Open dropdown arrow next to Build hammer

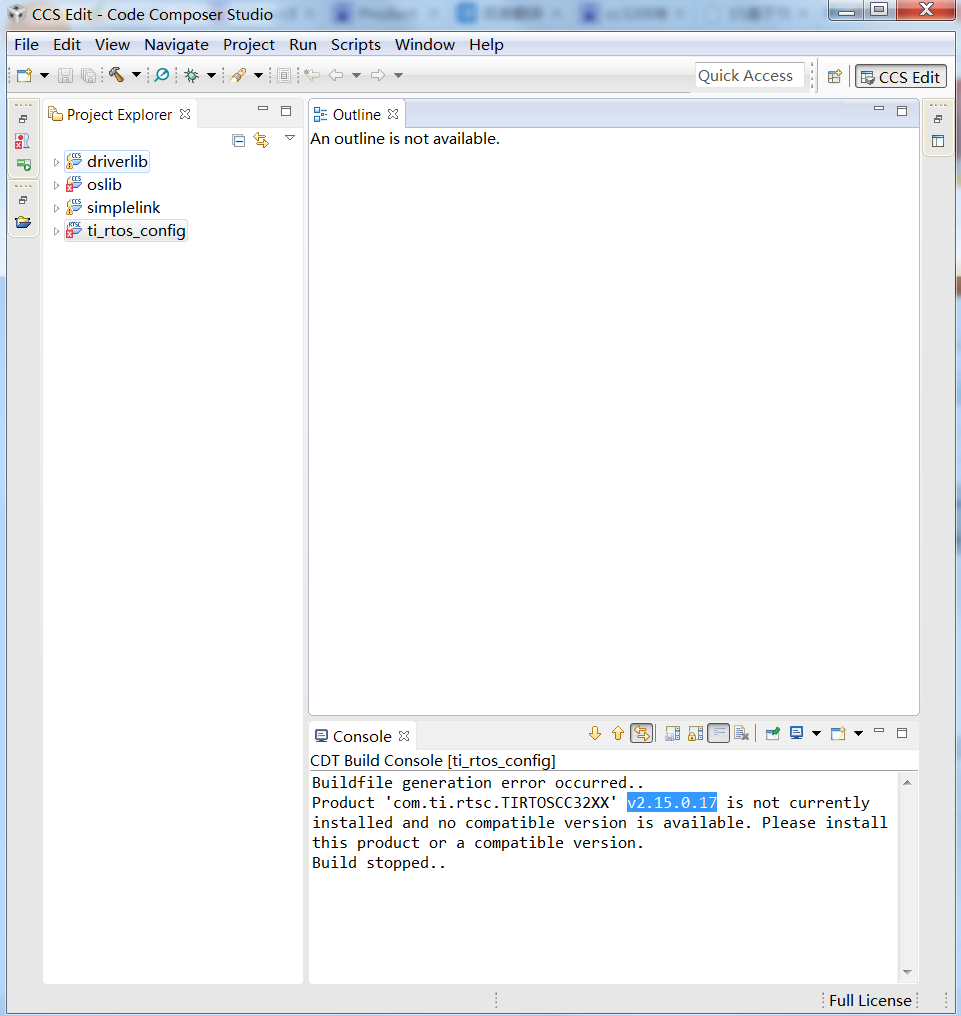pyautogui.click(x=136, y=75)
